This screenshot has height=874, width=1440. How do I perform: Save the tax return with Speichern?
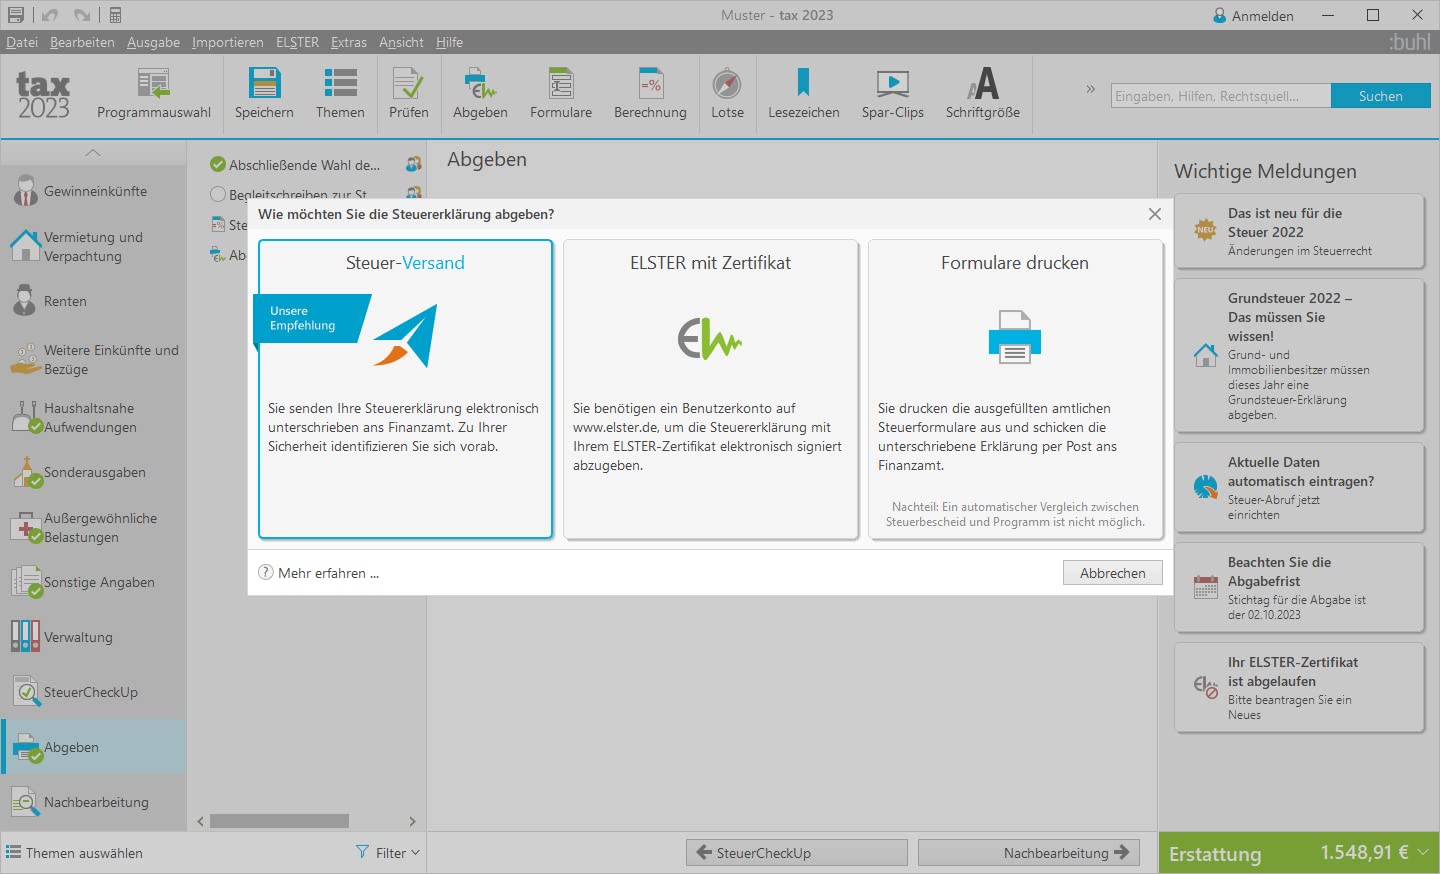tap(264, 94)
